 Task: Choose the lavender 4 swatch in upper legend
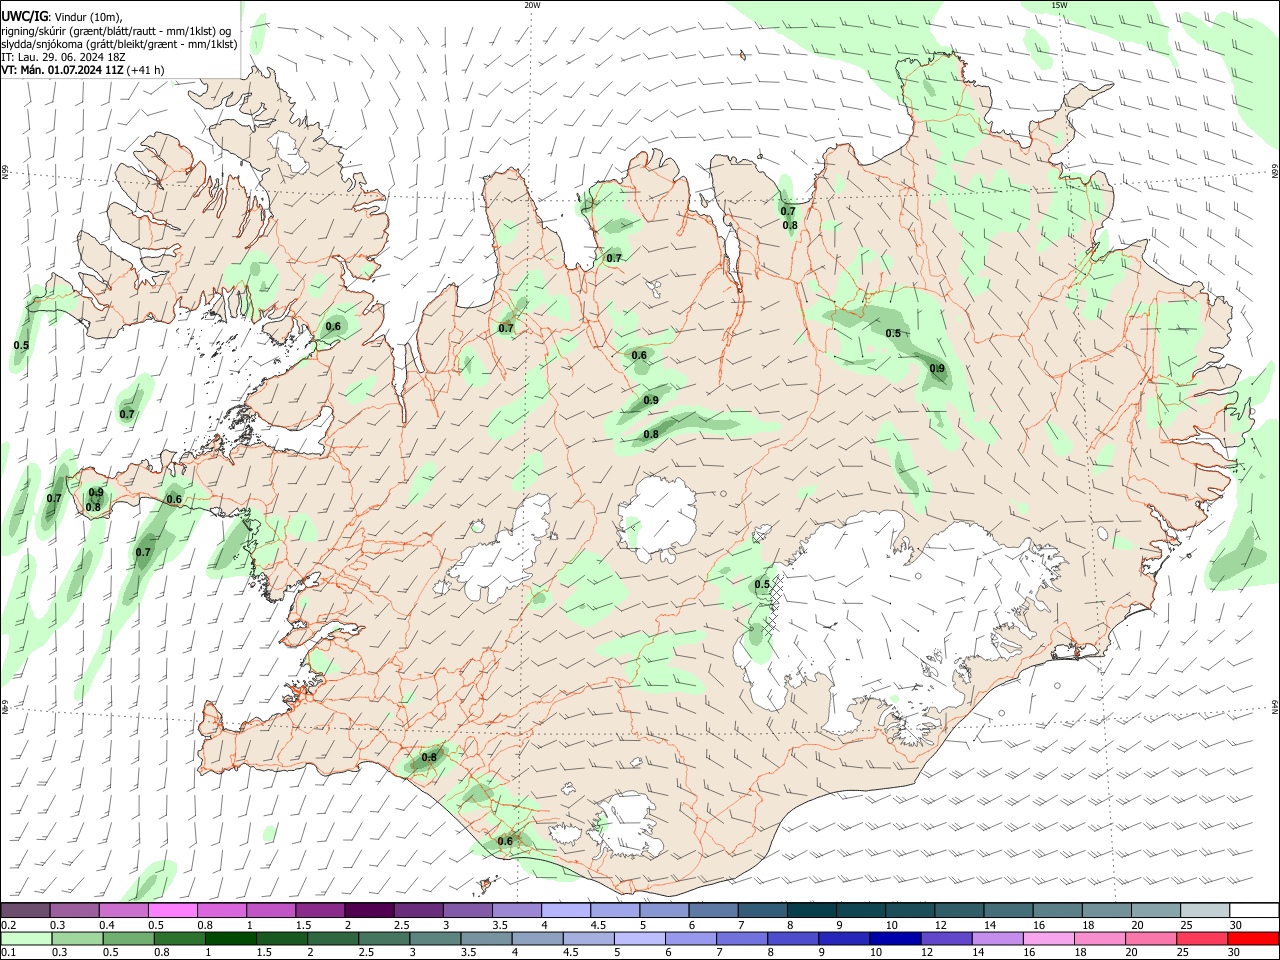[x=565, y=910]
